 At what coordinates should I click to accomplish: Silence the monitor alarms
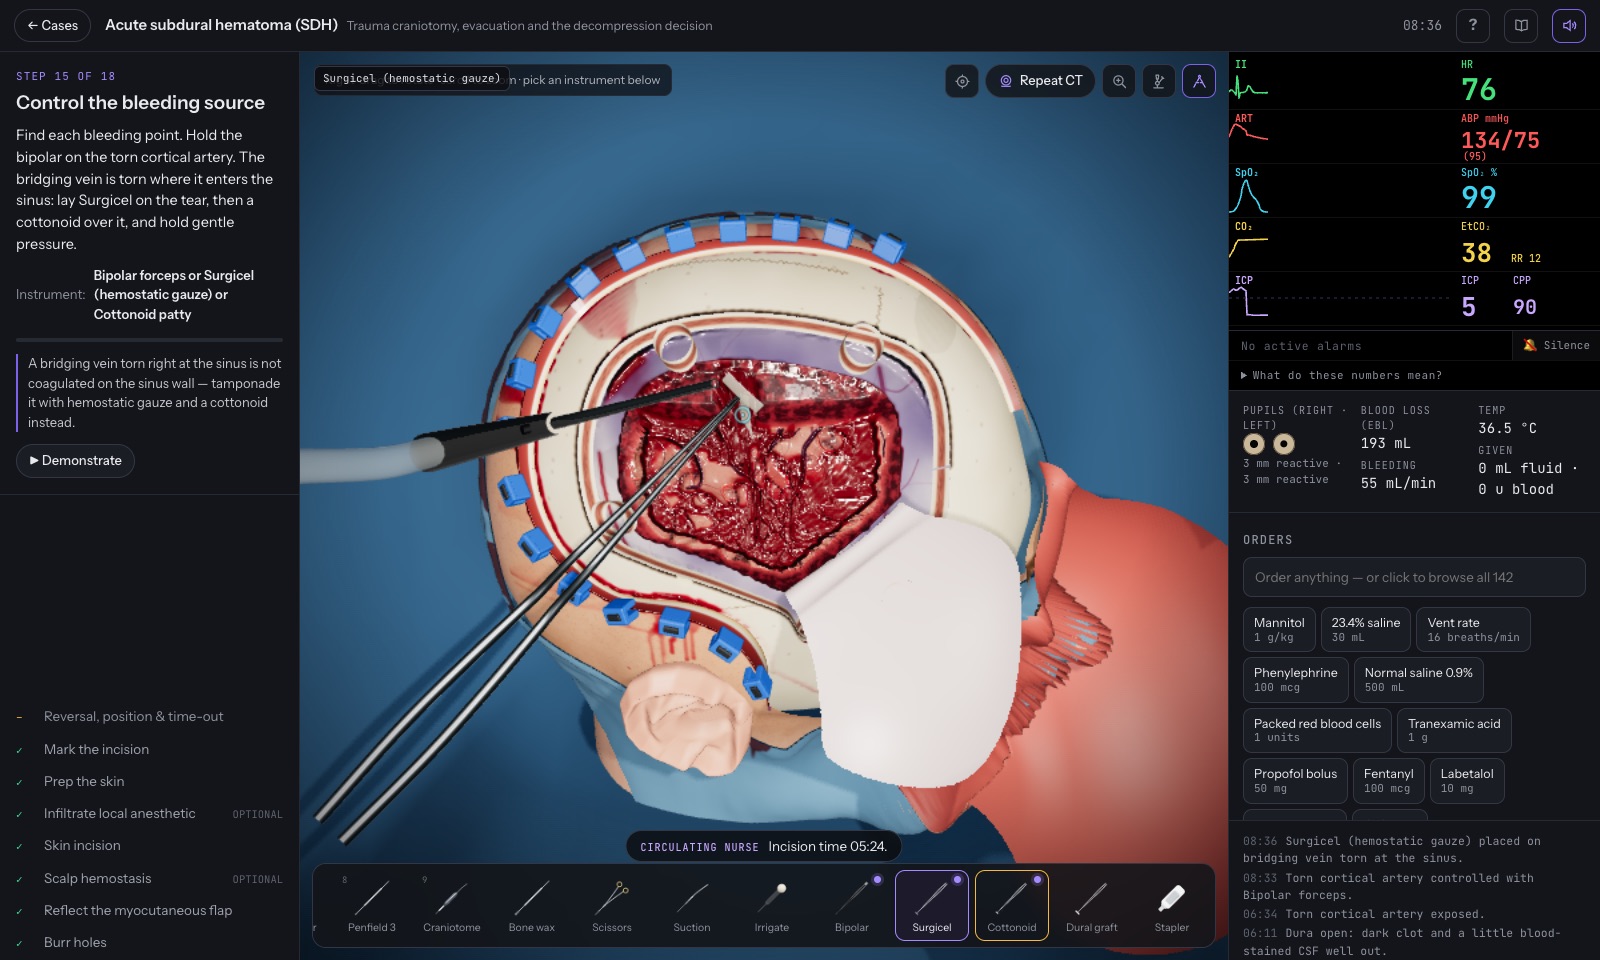1556,345
